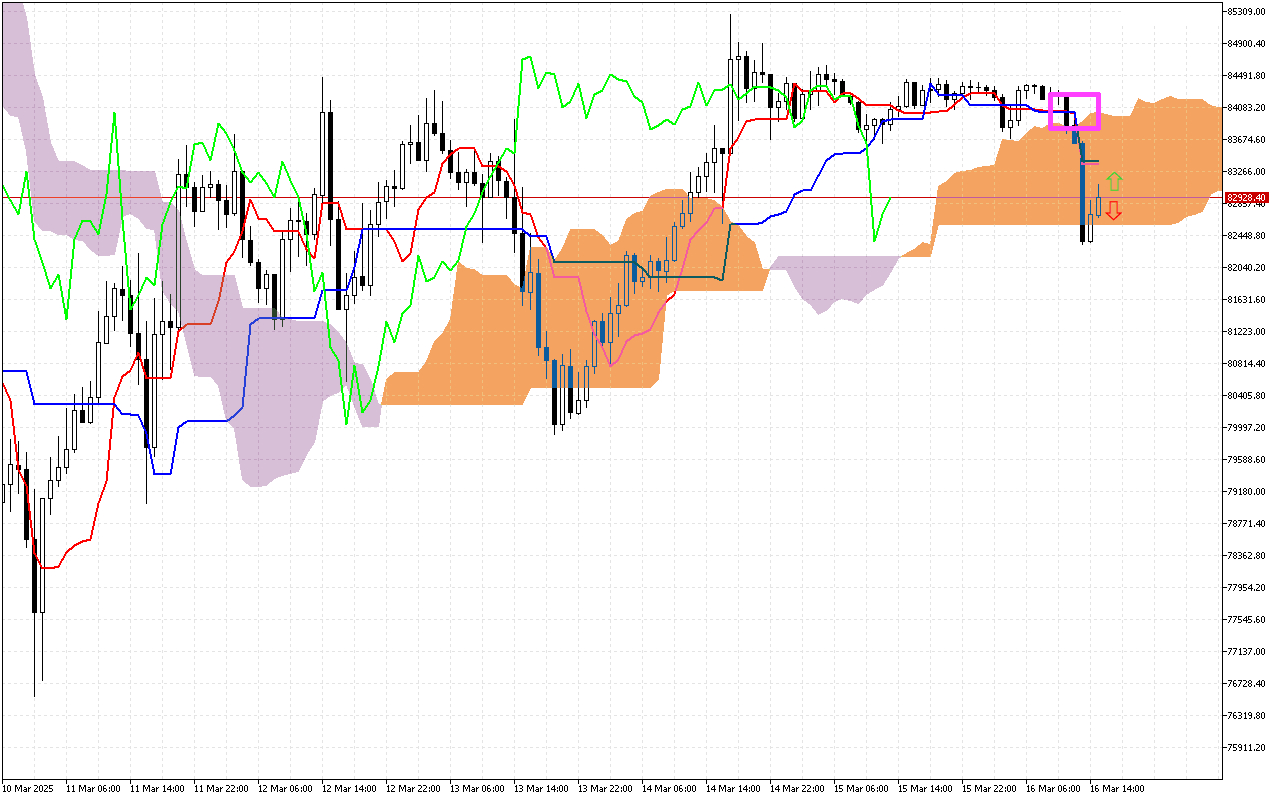Select the 13 Mar 22:00 time label

tap(605, 789)
